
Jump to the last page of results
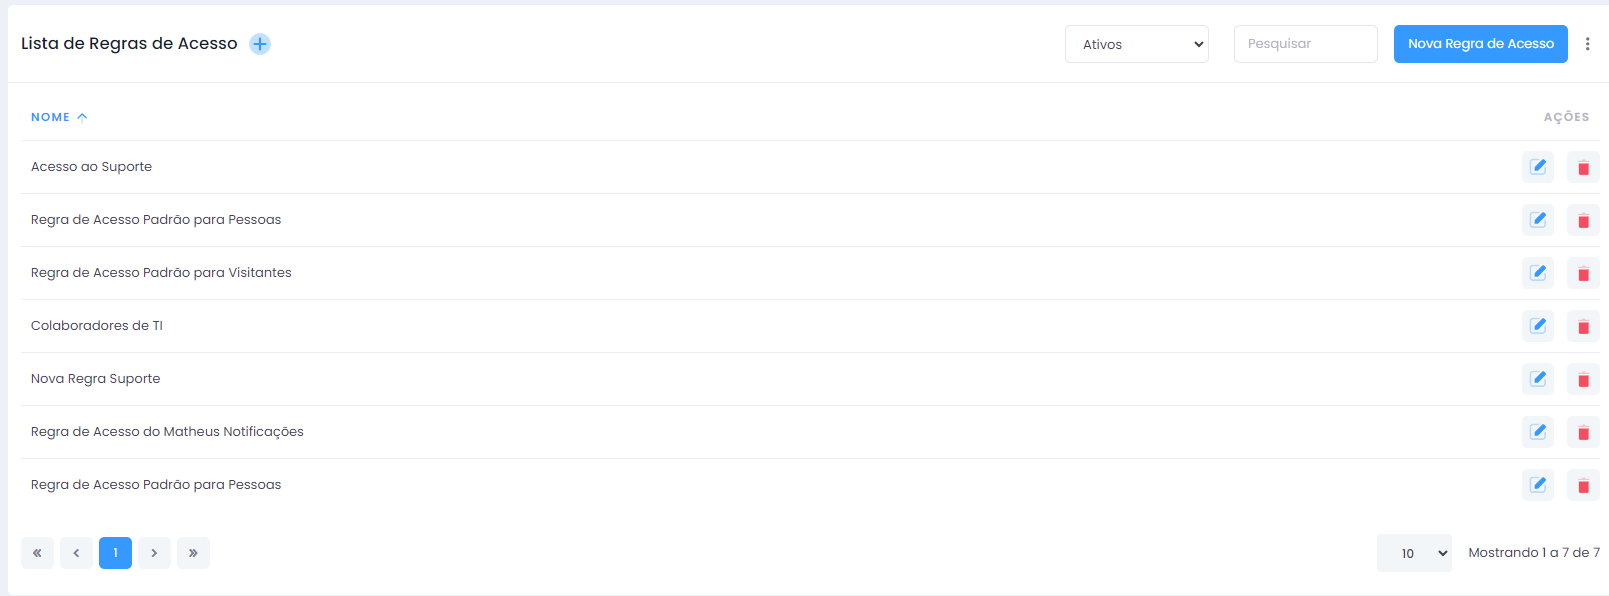pyautogui.click(x=193, y=553)
